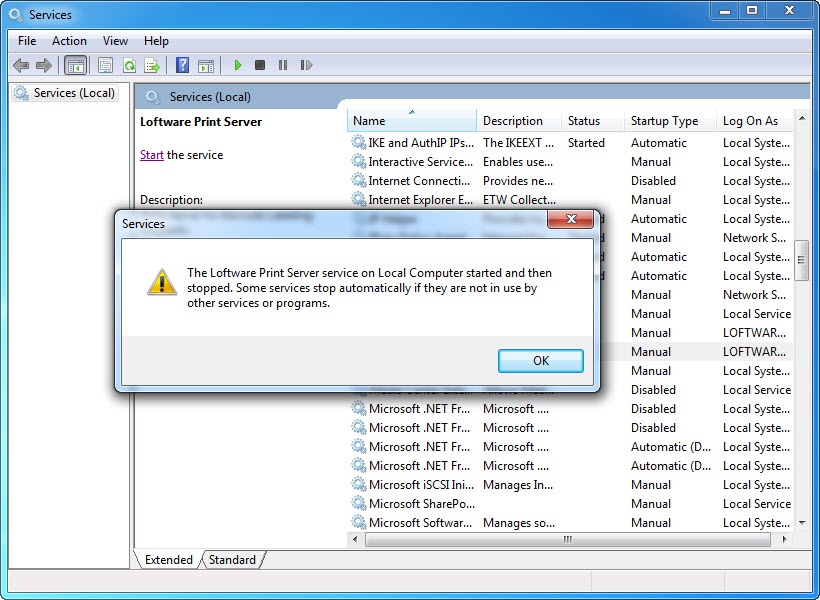Click the "Enables use..." description cell
This screenshot has width=820, height=600.
point(518,162)
